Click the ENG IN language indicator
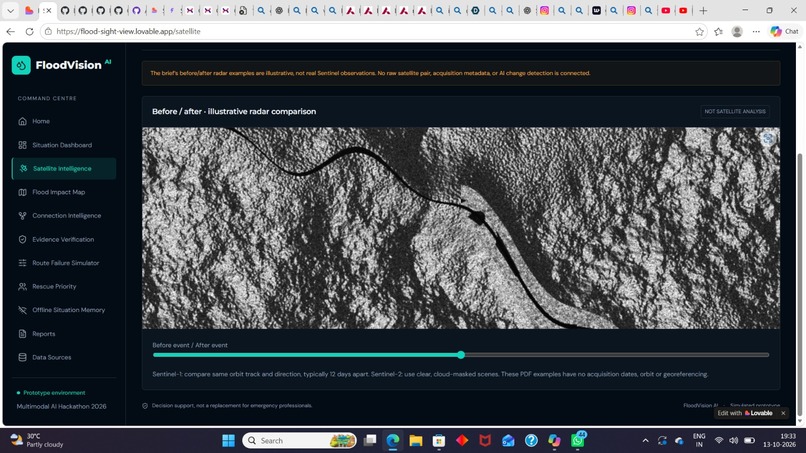Image resolution: width=806 pixels, height=453 pixels. (x=699, y=440)
